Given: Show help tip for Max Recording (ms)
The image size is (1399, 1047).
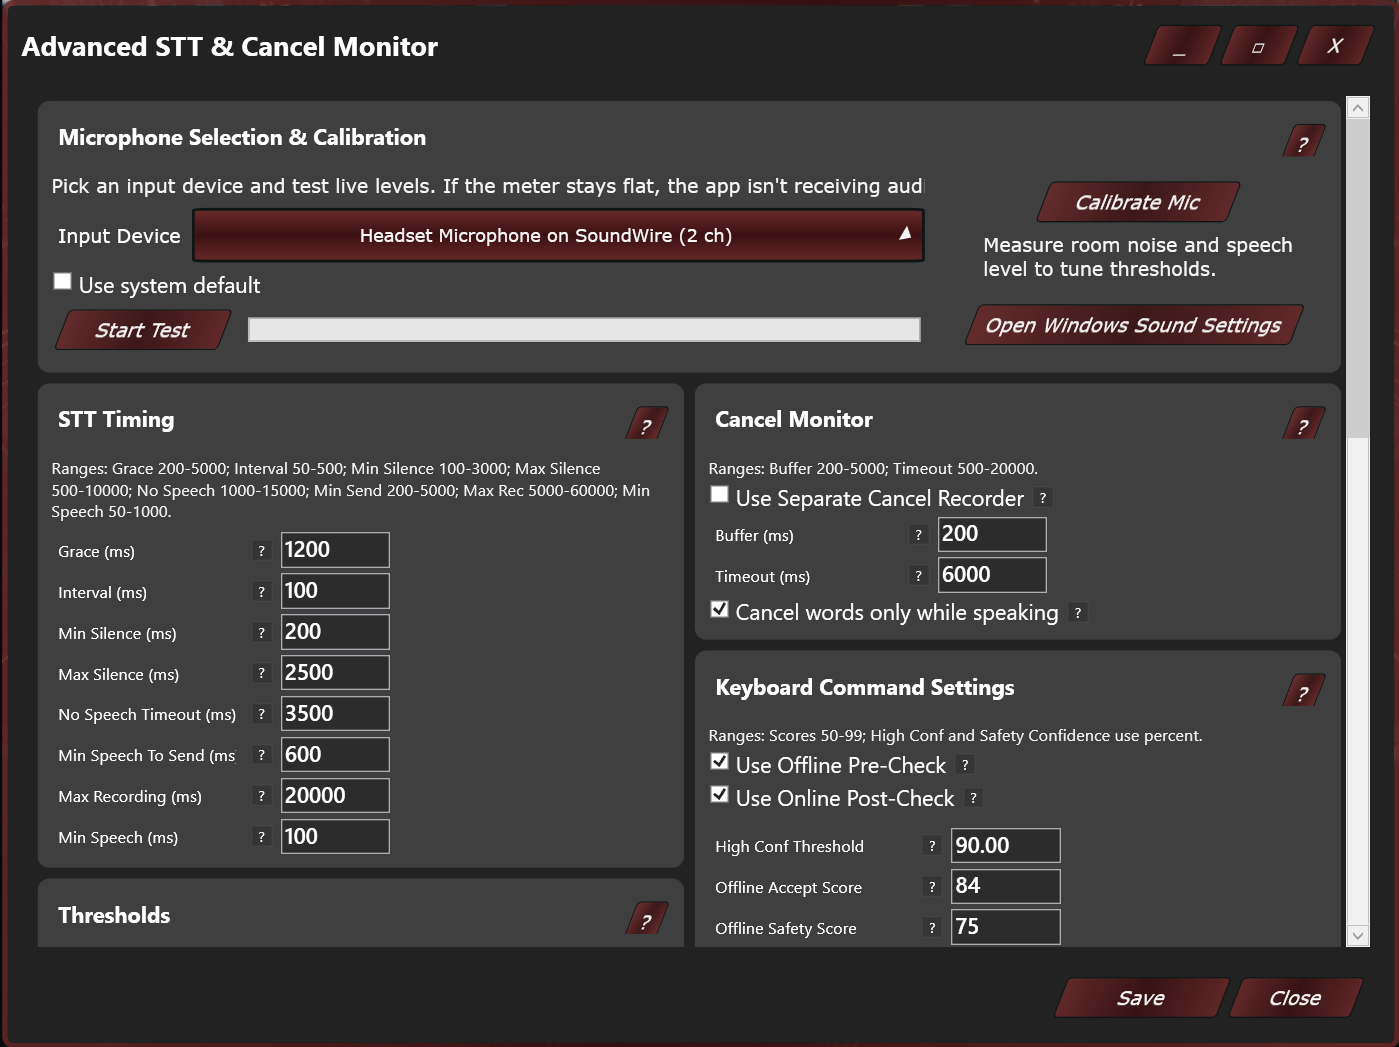Looking at the screenshot, I should tap(262, 796).
